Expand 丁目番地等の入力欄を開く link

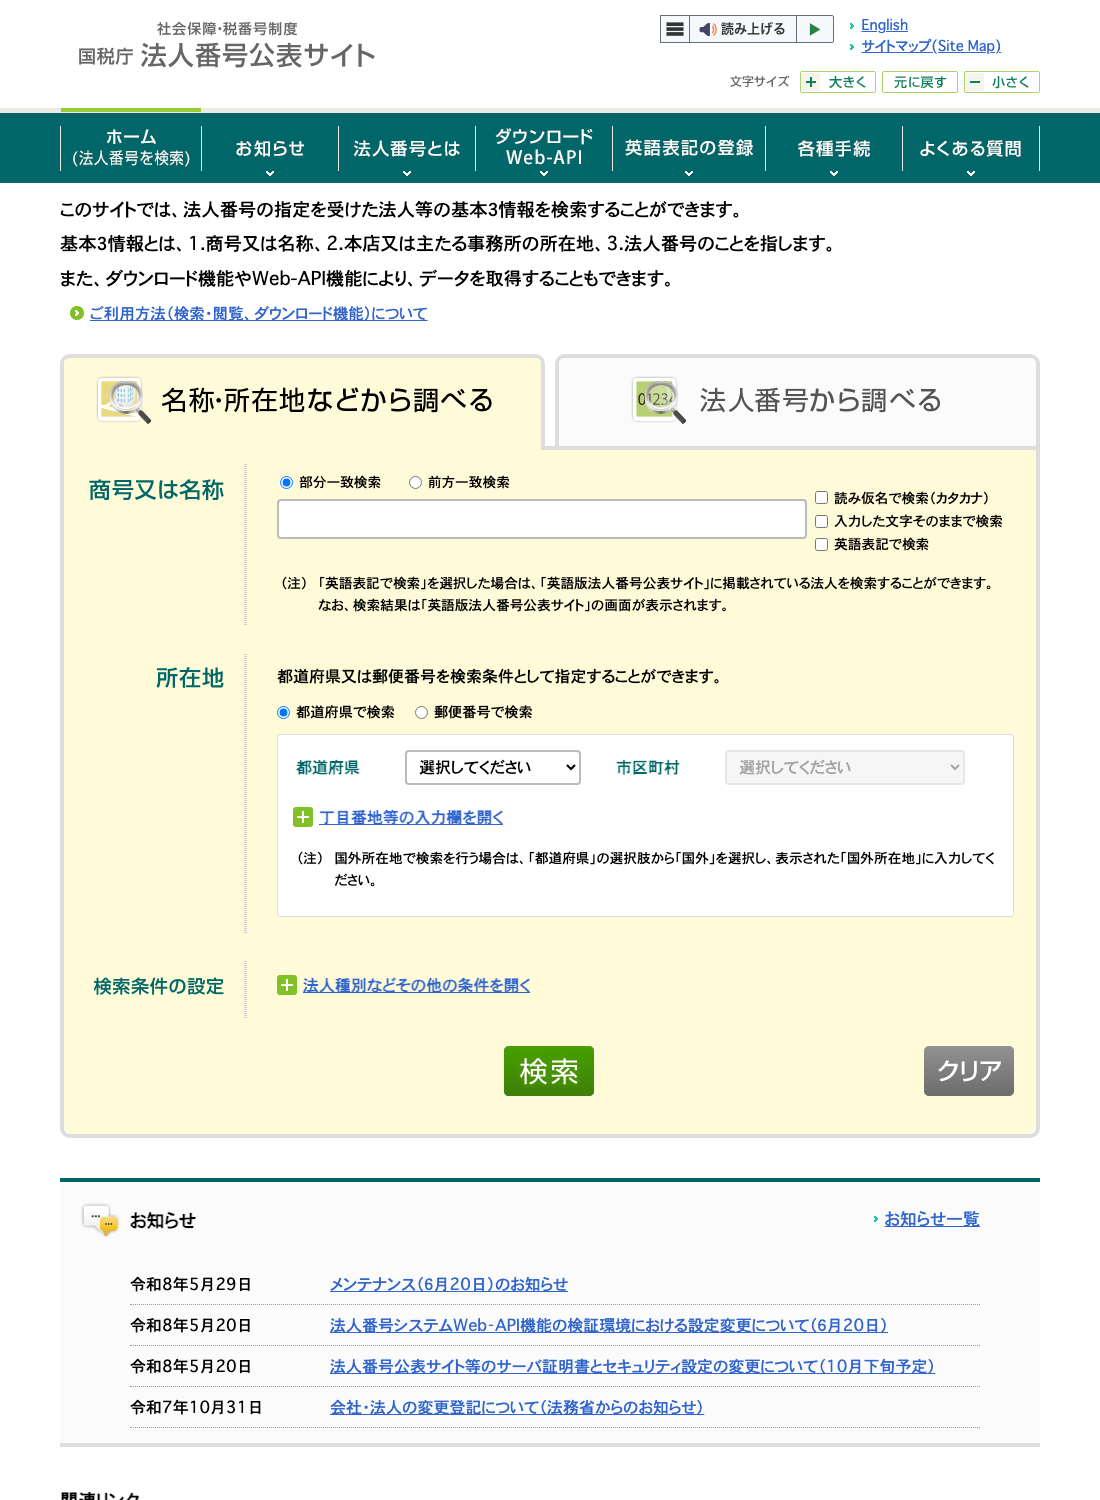pyautogui.click(x=411, y=818)
